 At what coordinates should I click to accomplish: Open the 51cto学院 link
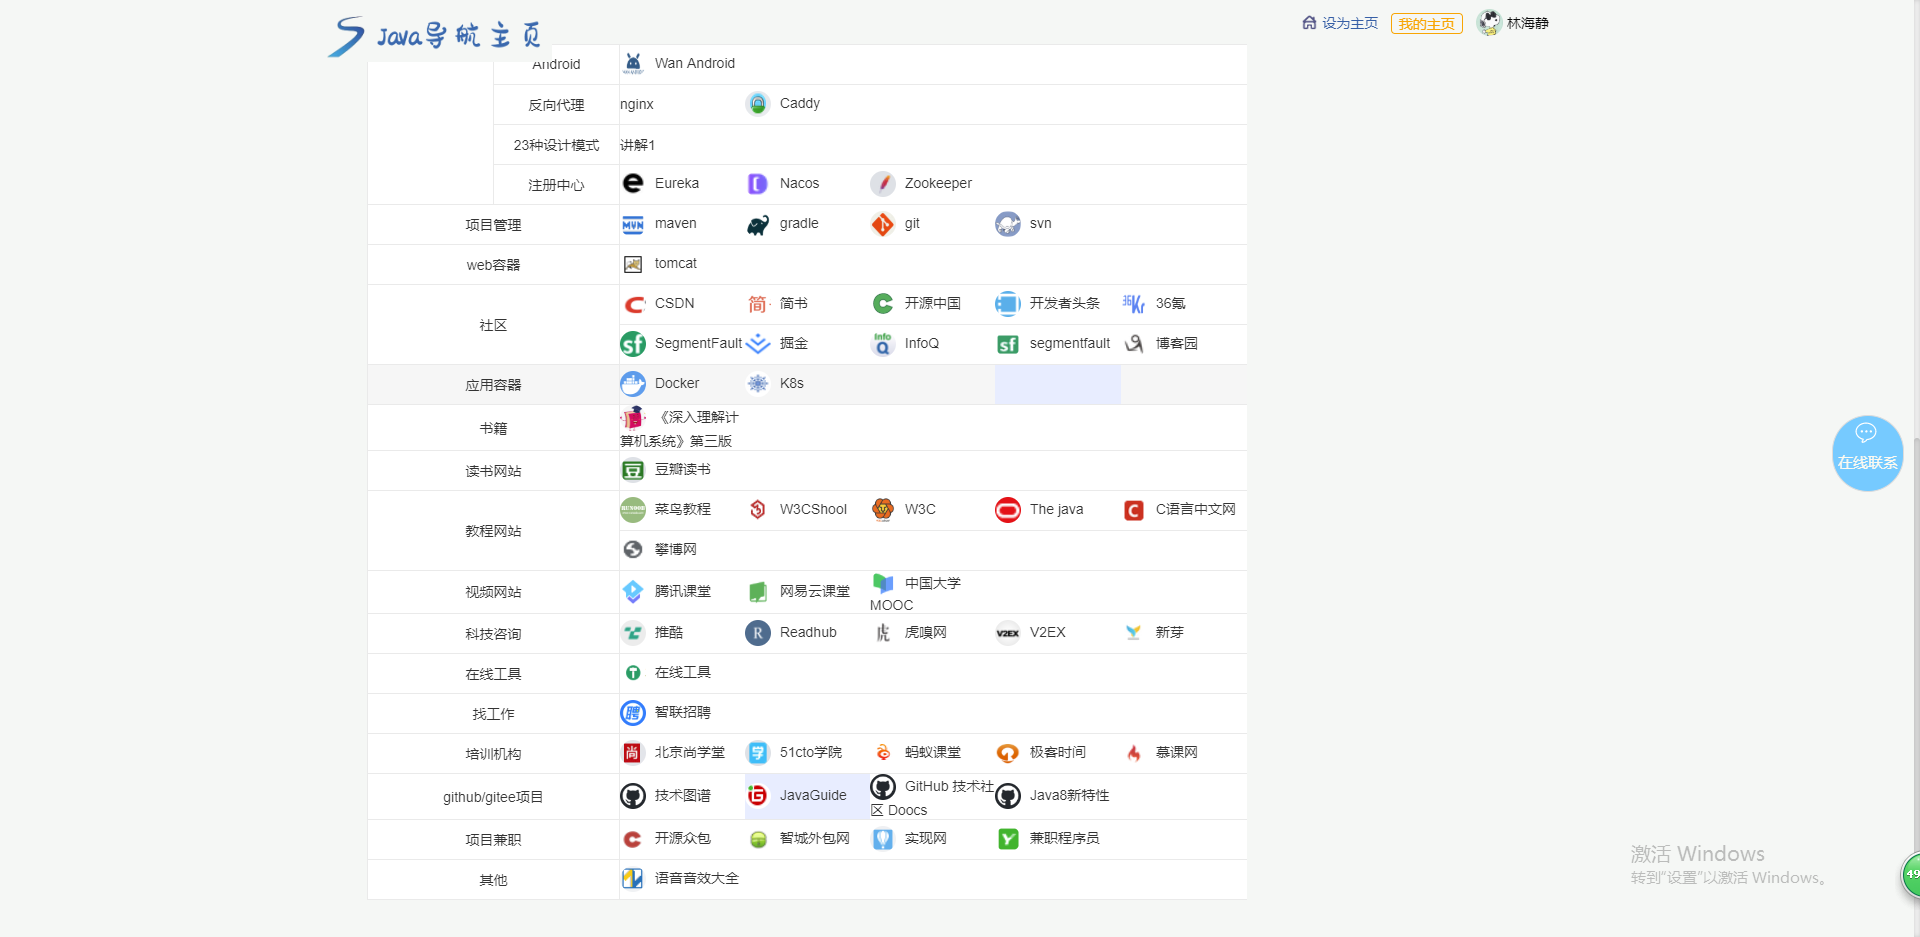coord(811,752)
